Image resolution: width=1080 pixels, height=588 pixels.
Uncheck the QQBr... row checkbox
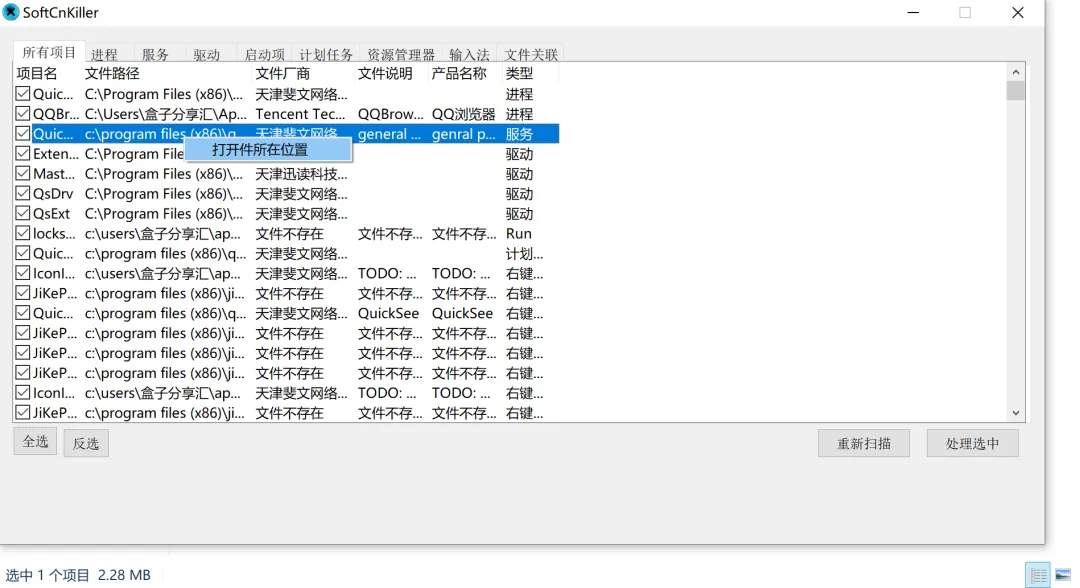click(x=23, y=114)
